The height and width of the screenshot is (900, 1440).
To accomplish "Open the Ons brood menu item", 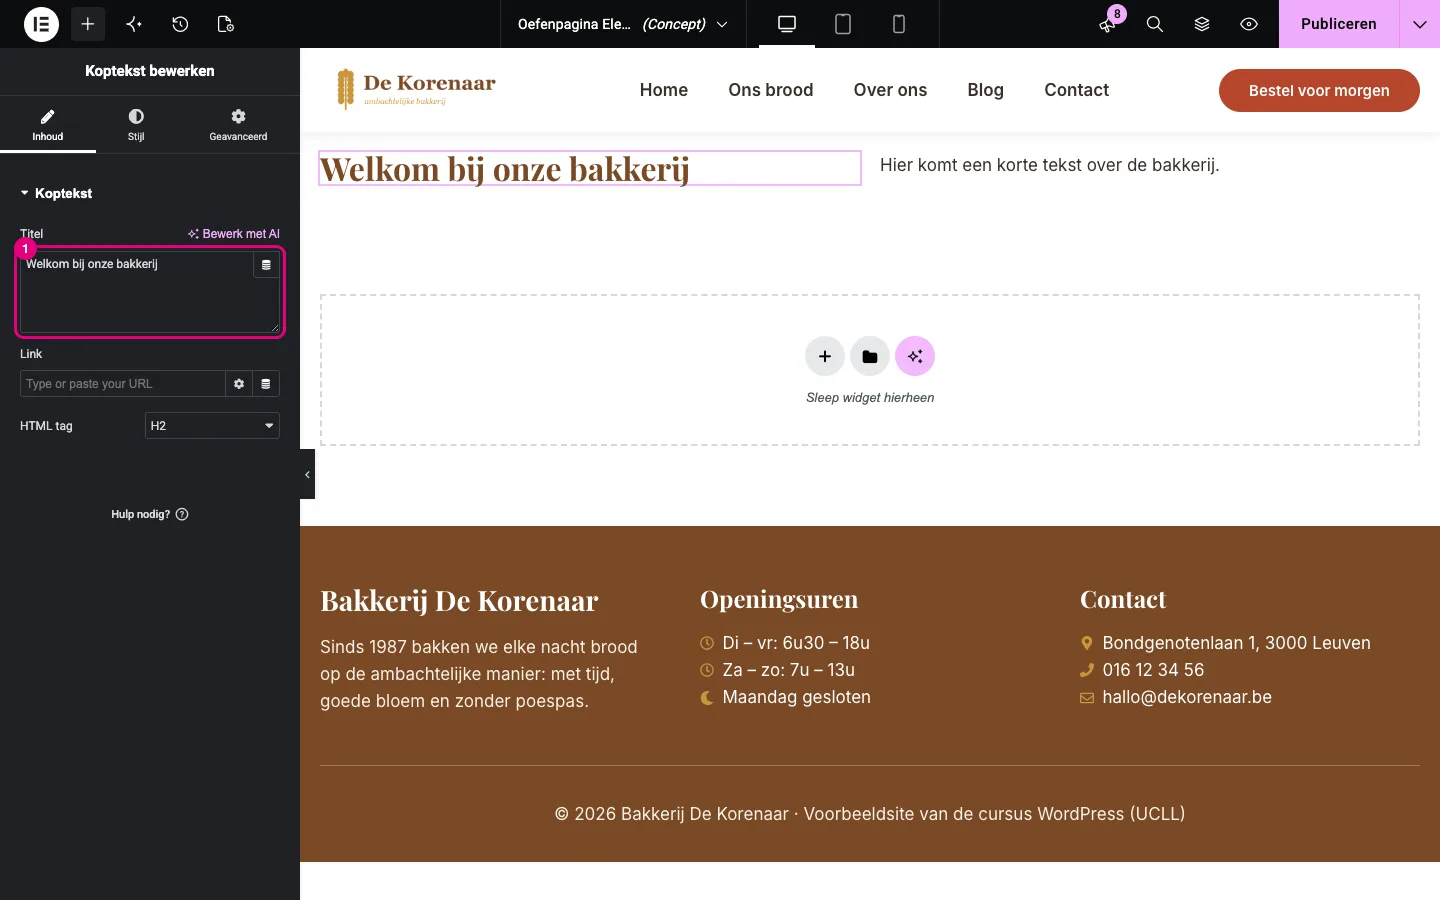I will [771, 90].
